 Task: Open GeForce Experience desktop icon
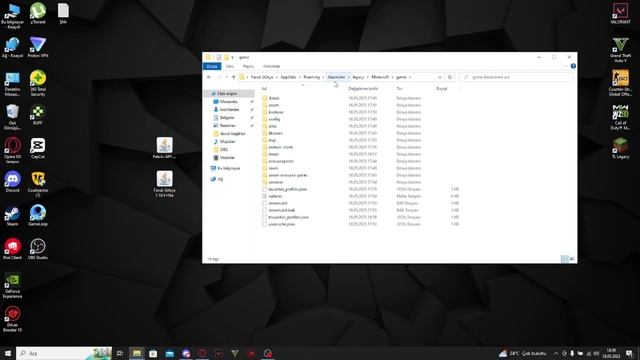pos(12,285)
